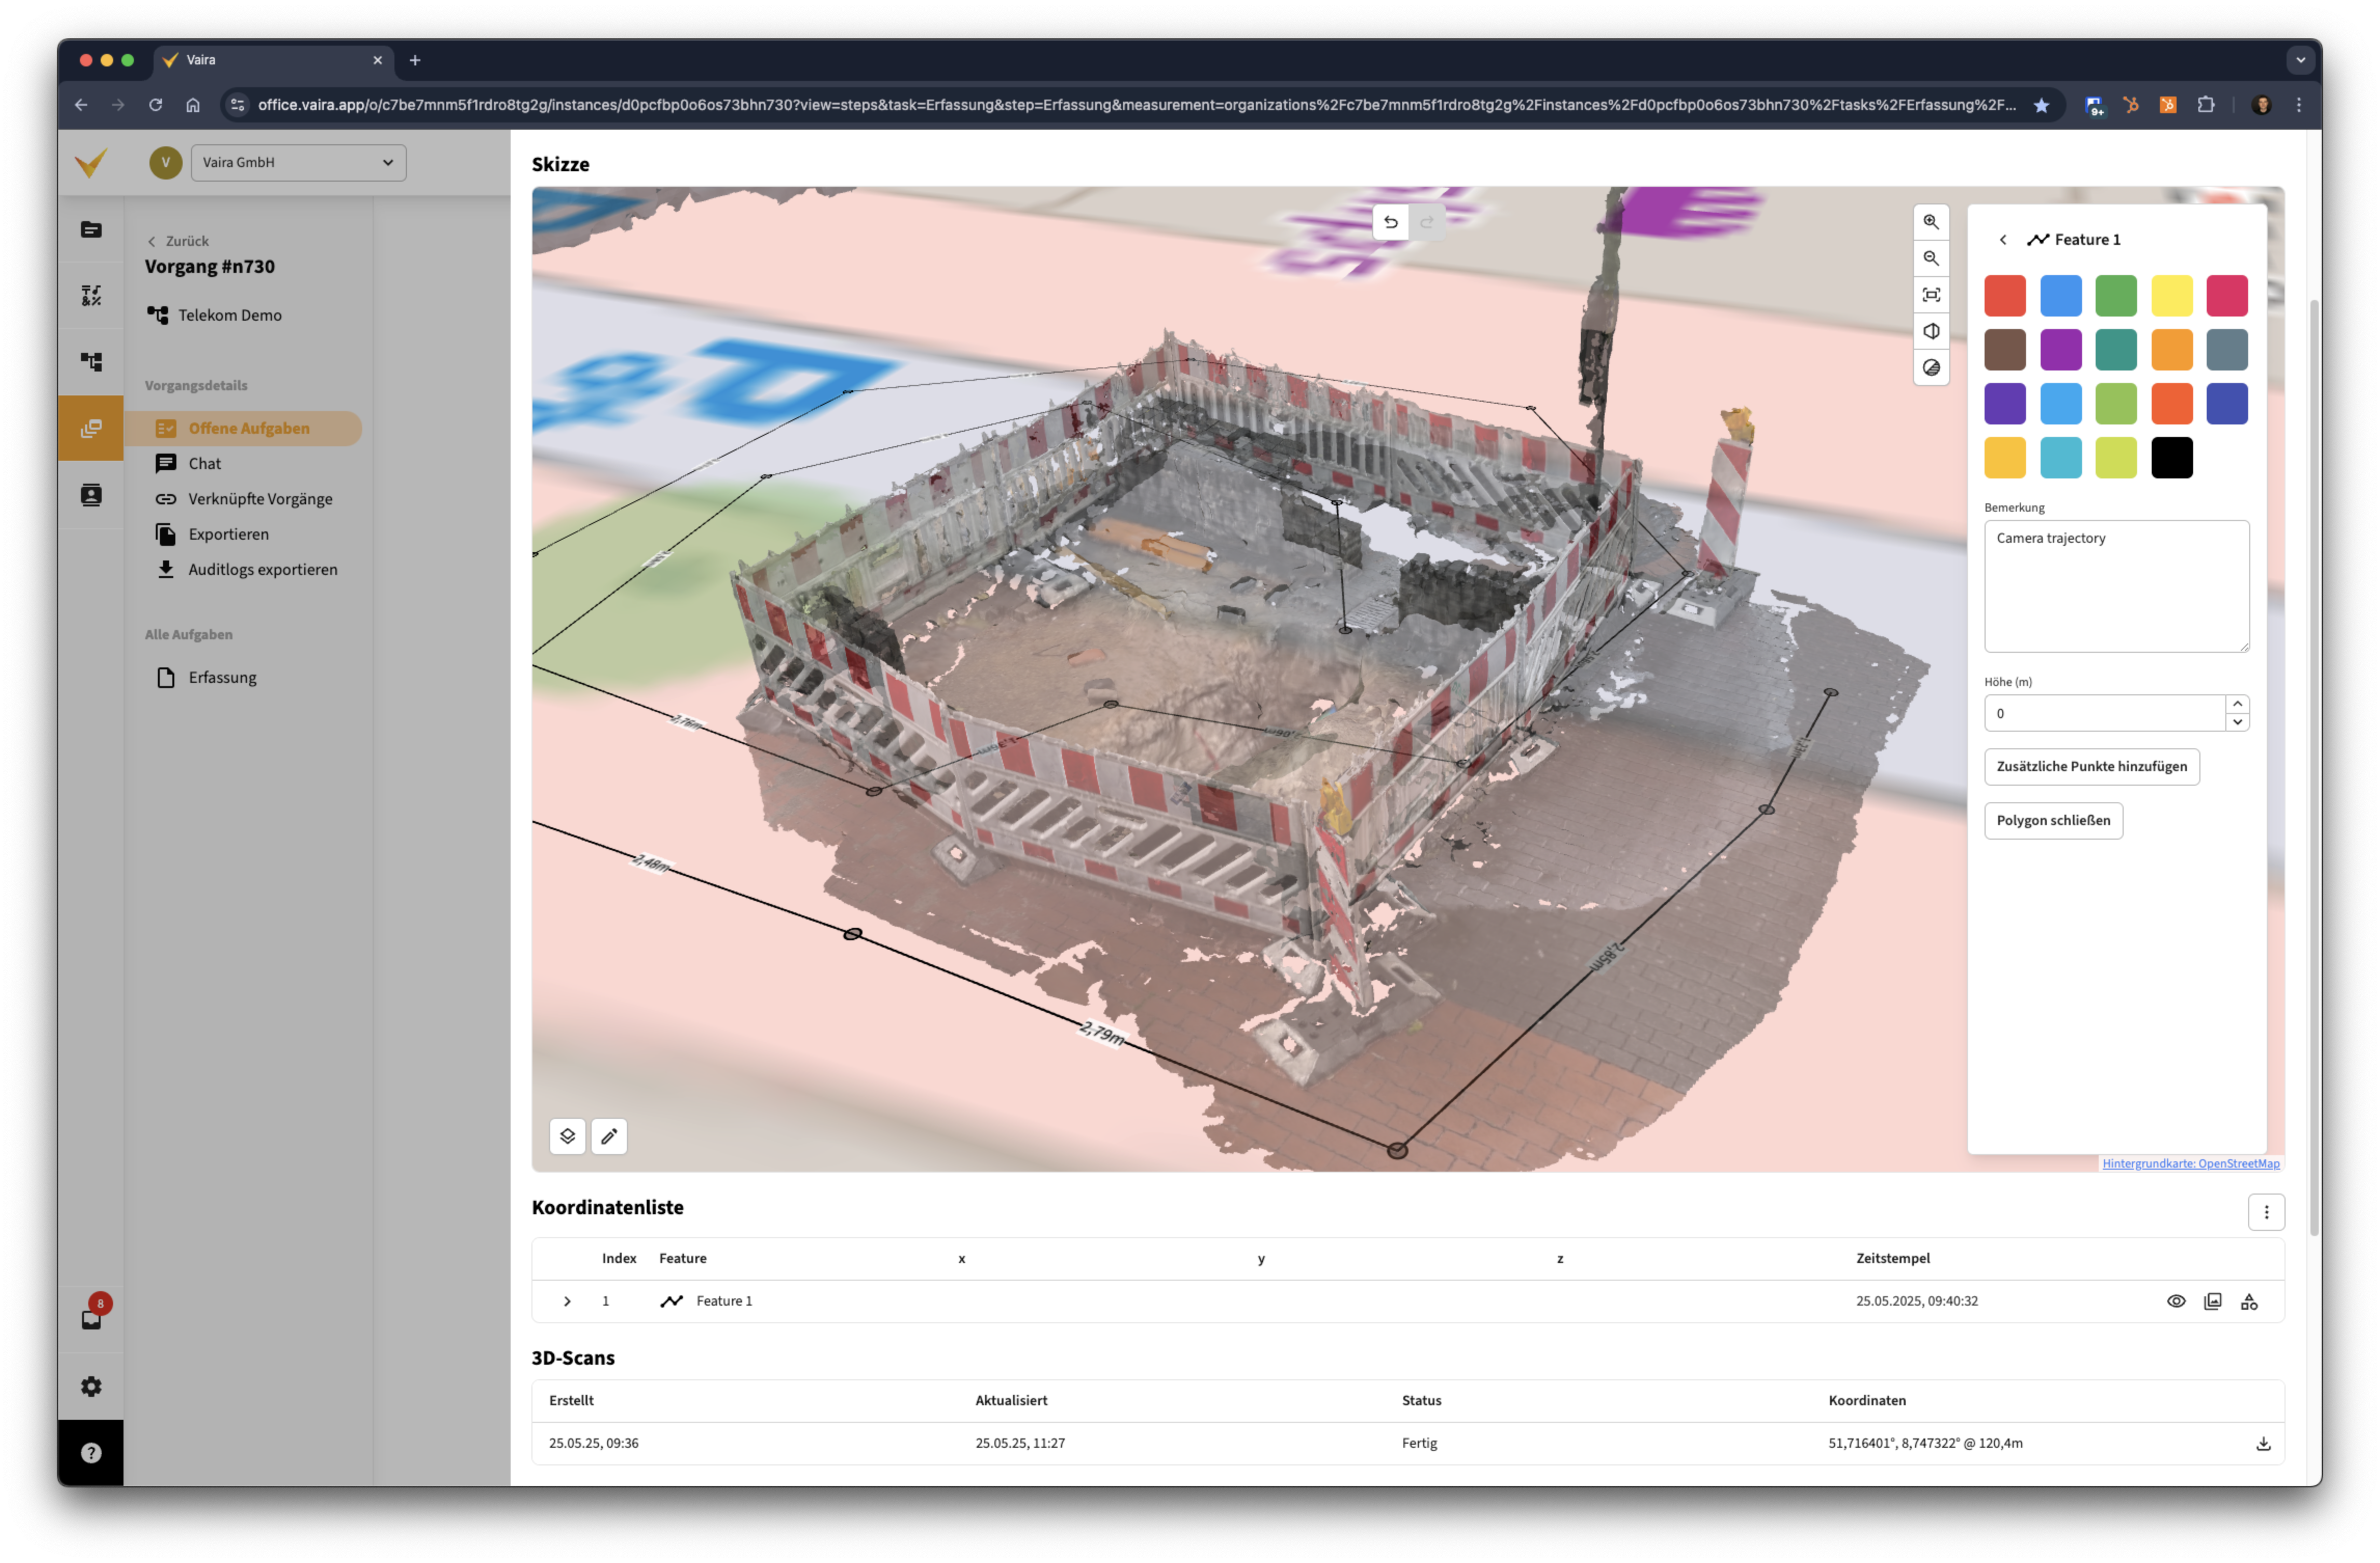
Task: Expand the Feature 1 coordinate row
Action: pyautogui.click(x=567, y=1301)
